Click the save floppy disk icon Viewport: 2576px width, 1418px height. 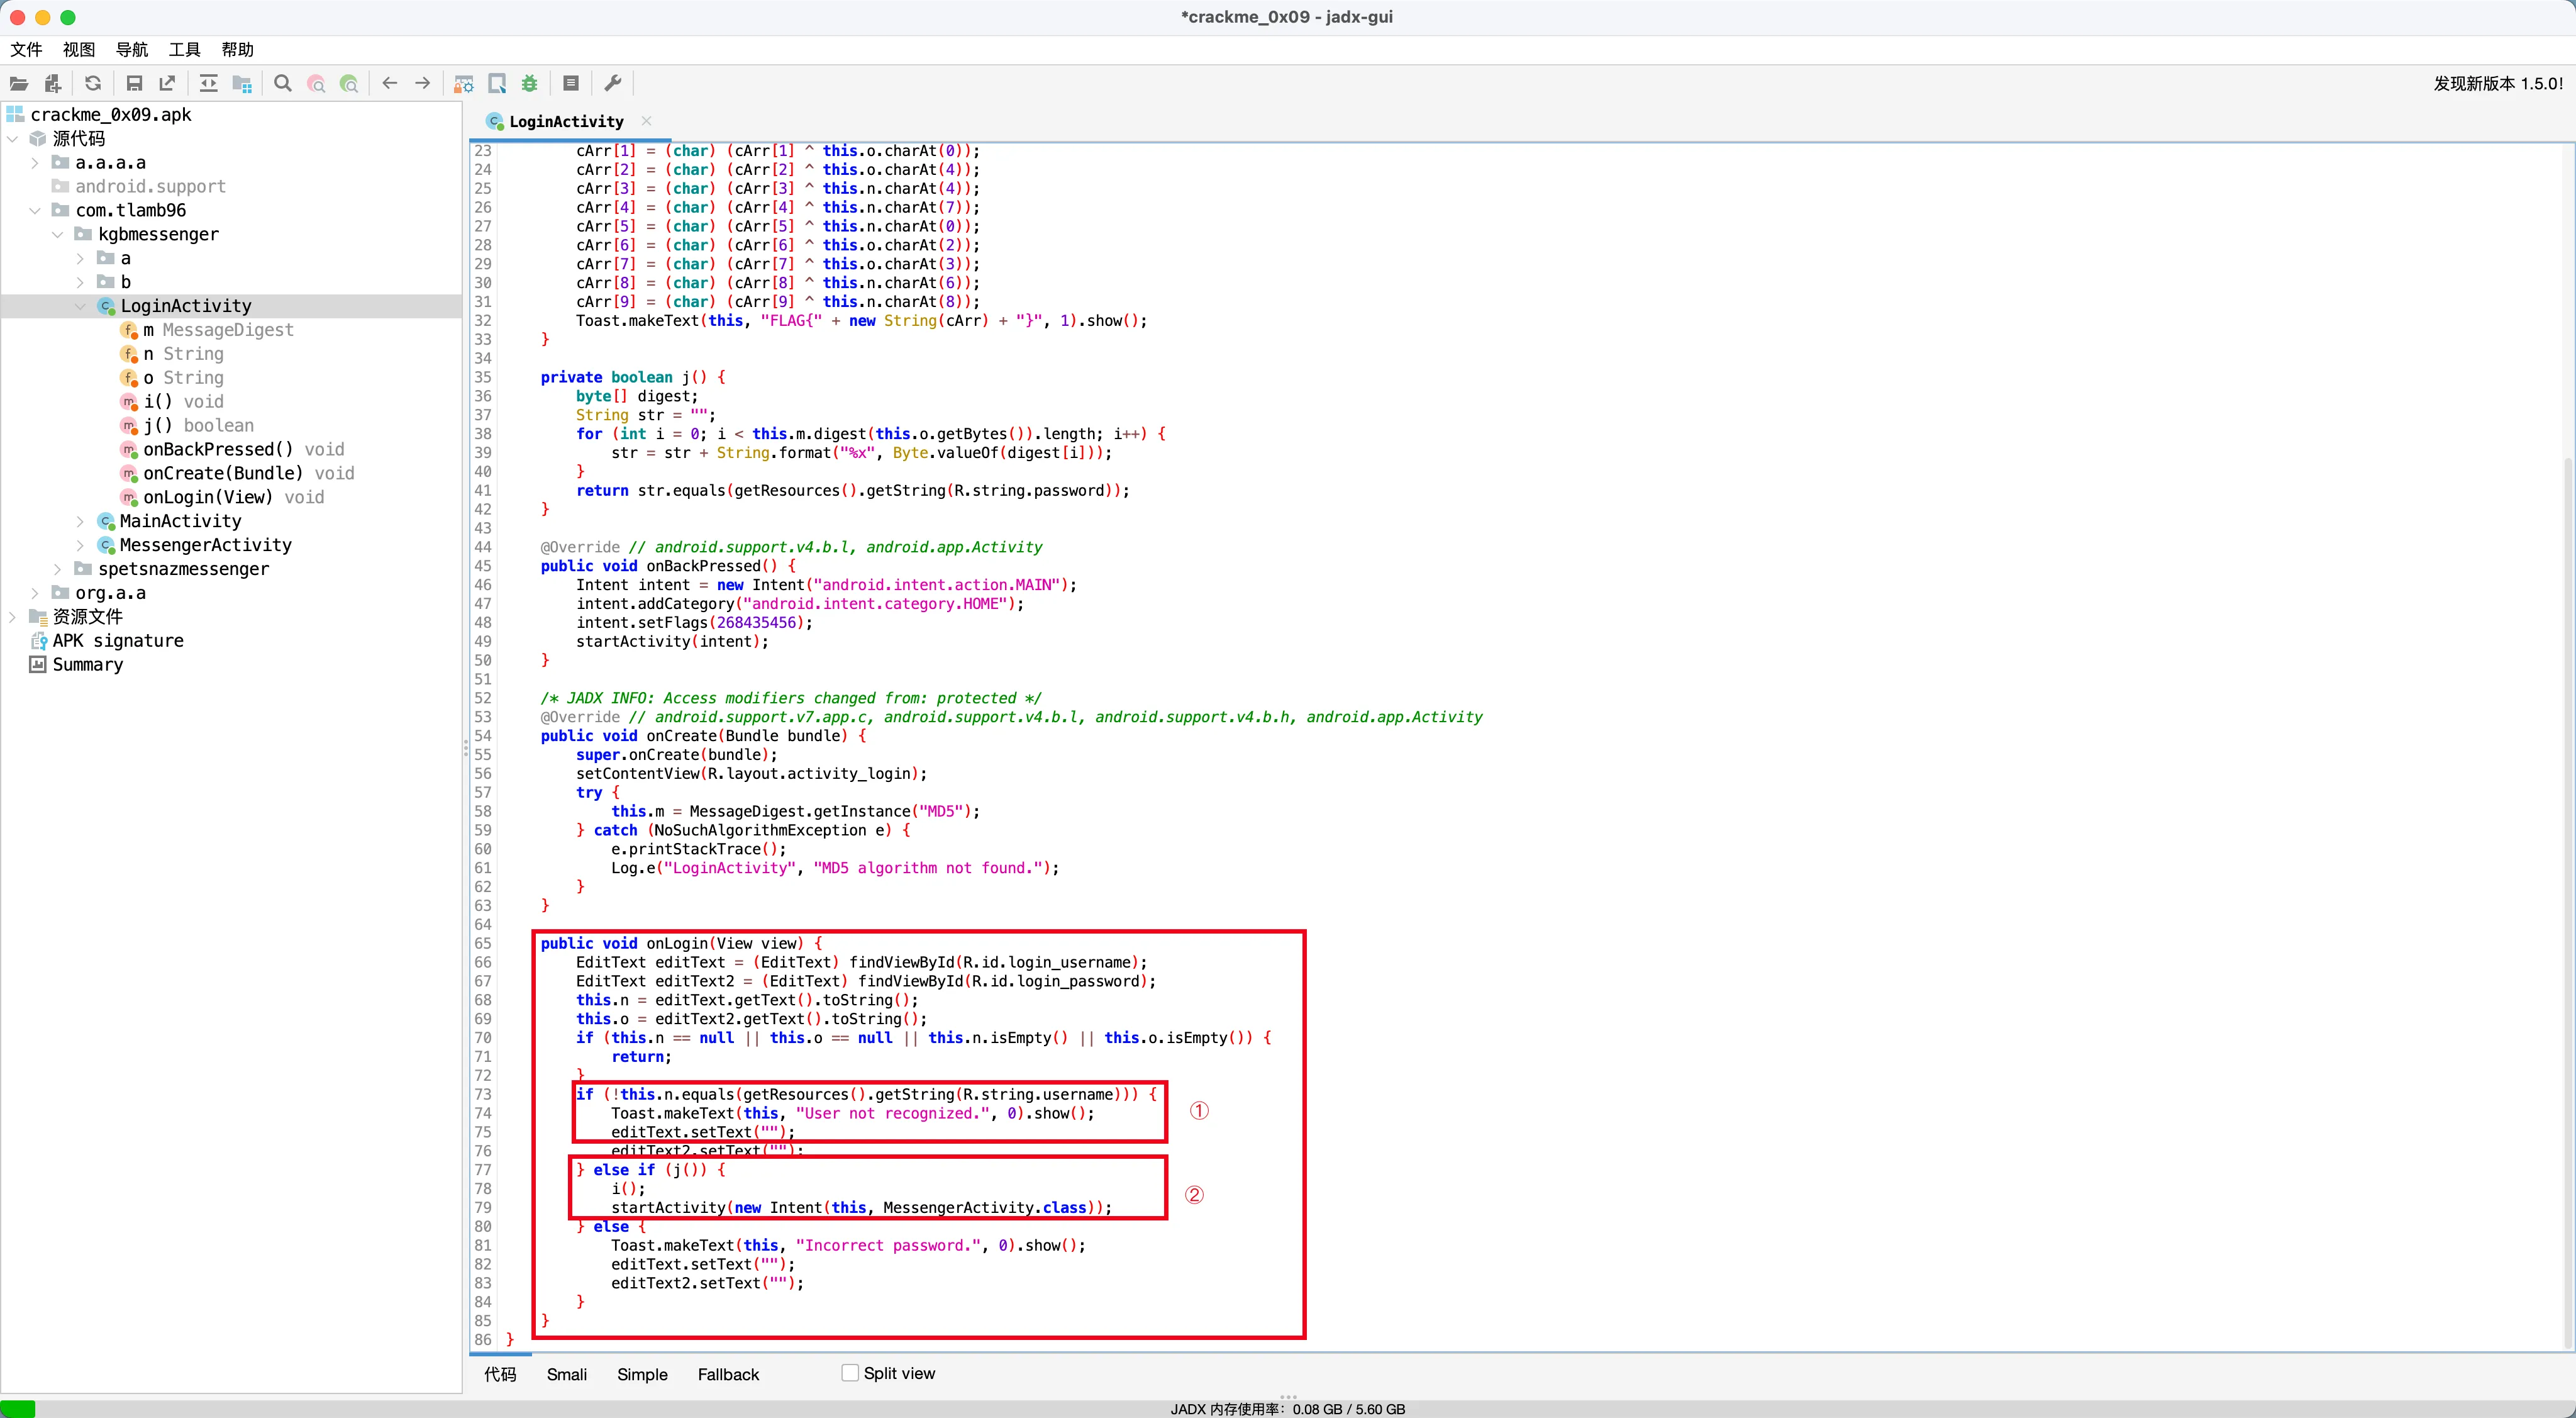134,84
